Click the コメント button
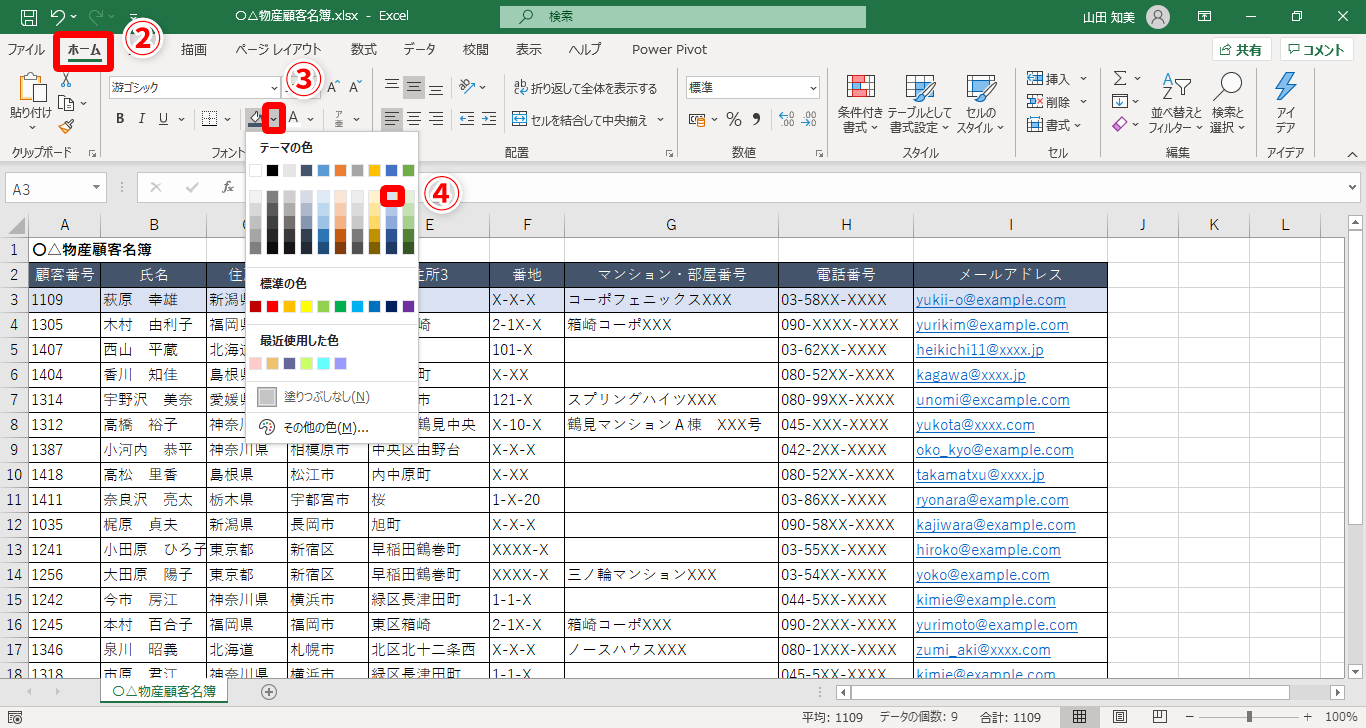 pyautogui.click(x=1317, y=50)
